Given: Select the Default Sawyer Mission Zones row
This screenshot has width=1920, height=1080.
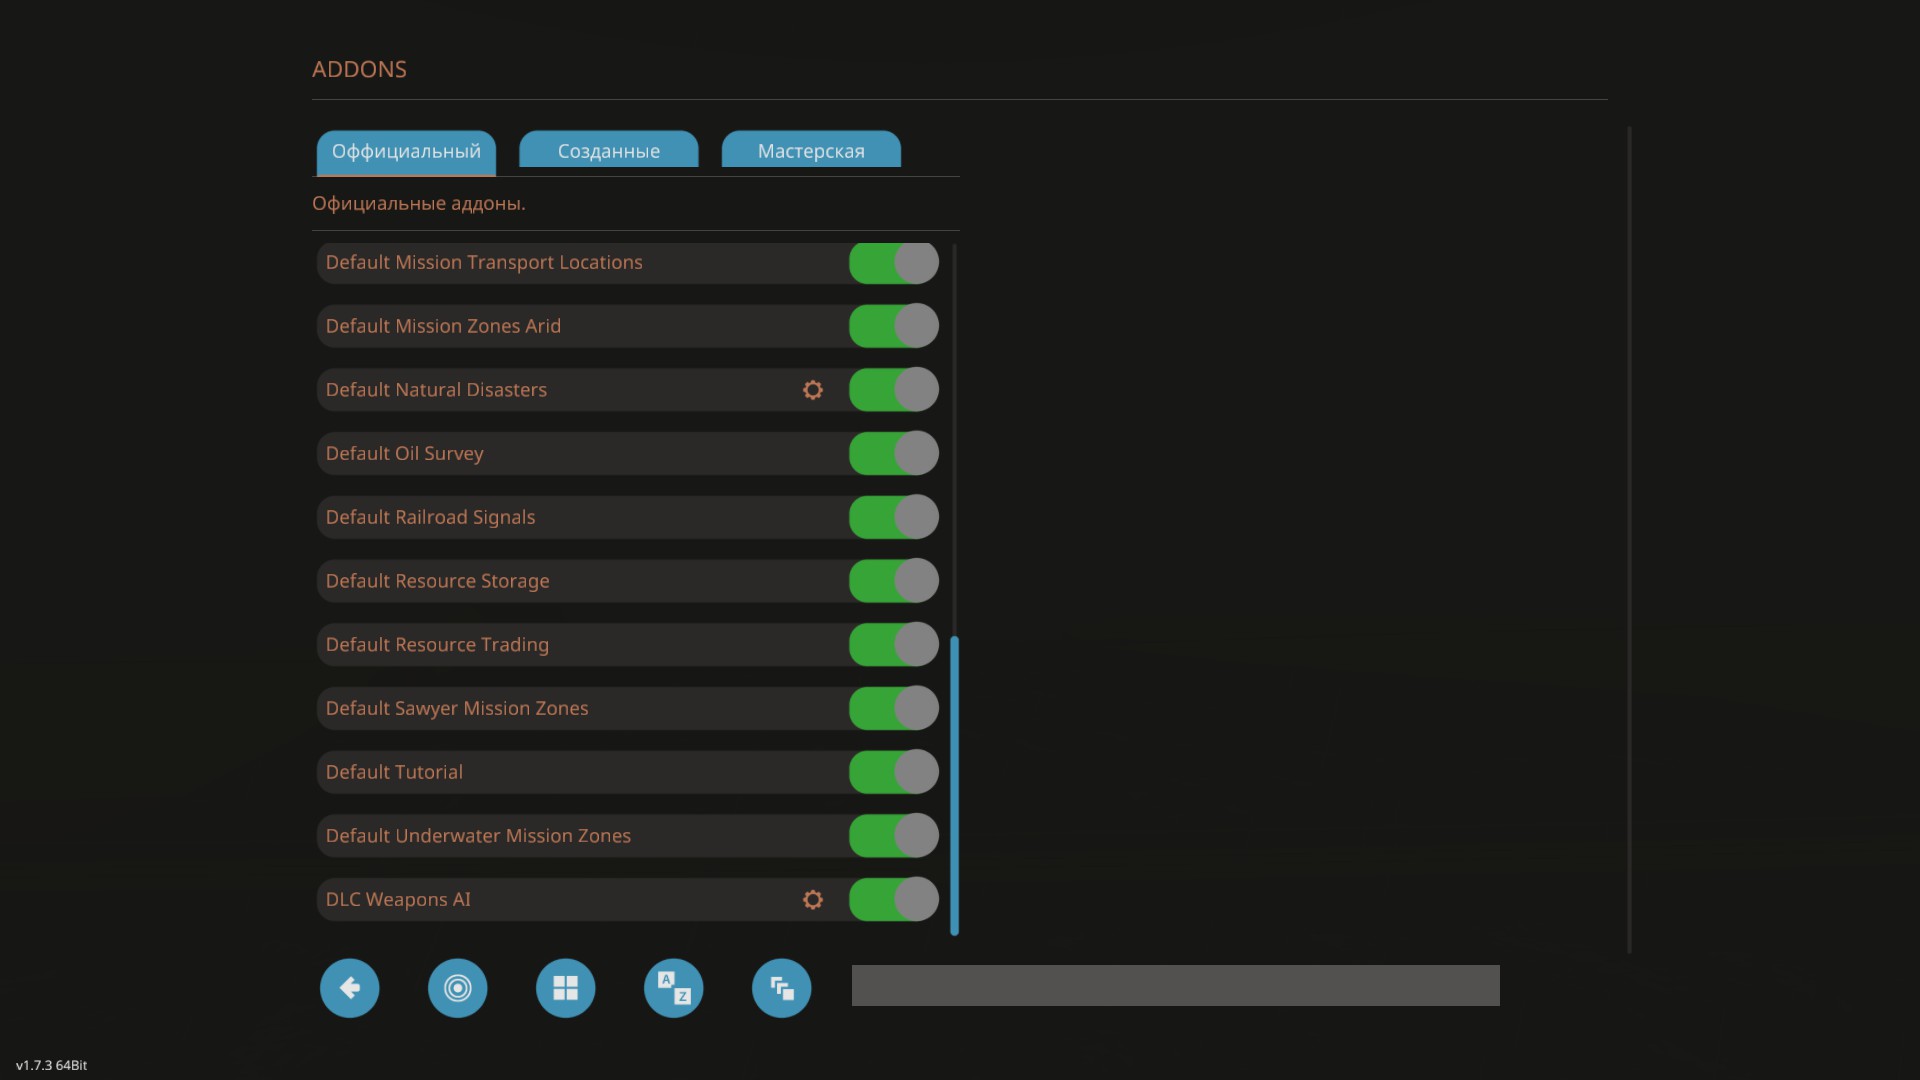Looking at the screenshot, I should tap(560, 708).
